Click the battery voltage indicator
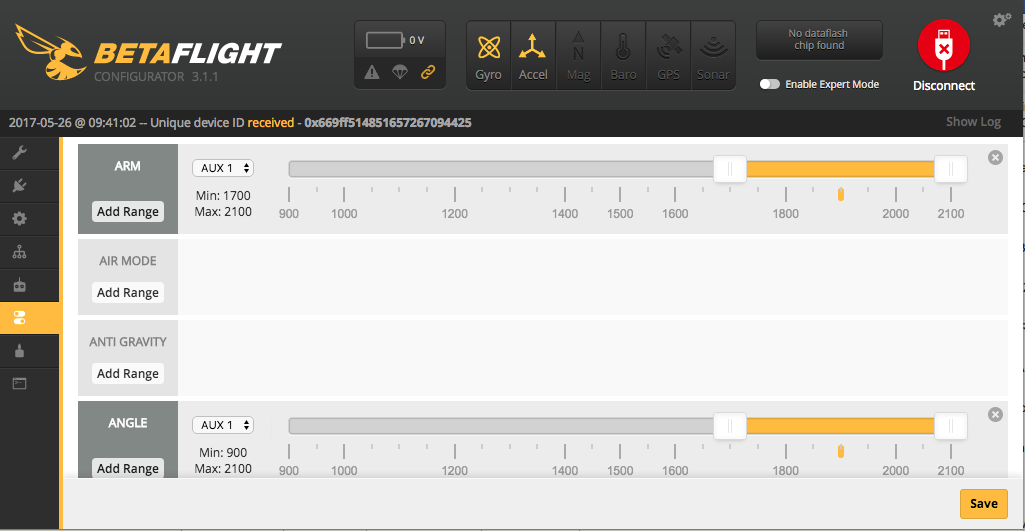 (x=395, y=41)
